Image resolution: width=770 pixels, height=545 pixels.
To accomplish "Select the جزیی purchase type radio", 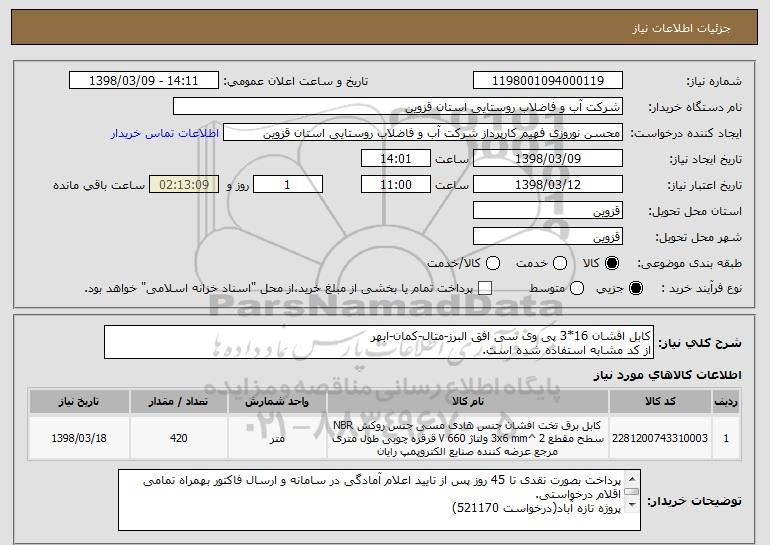I will pos(635,289).
